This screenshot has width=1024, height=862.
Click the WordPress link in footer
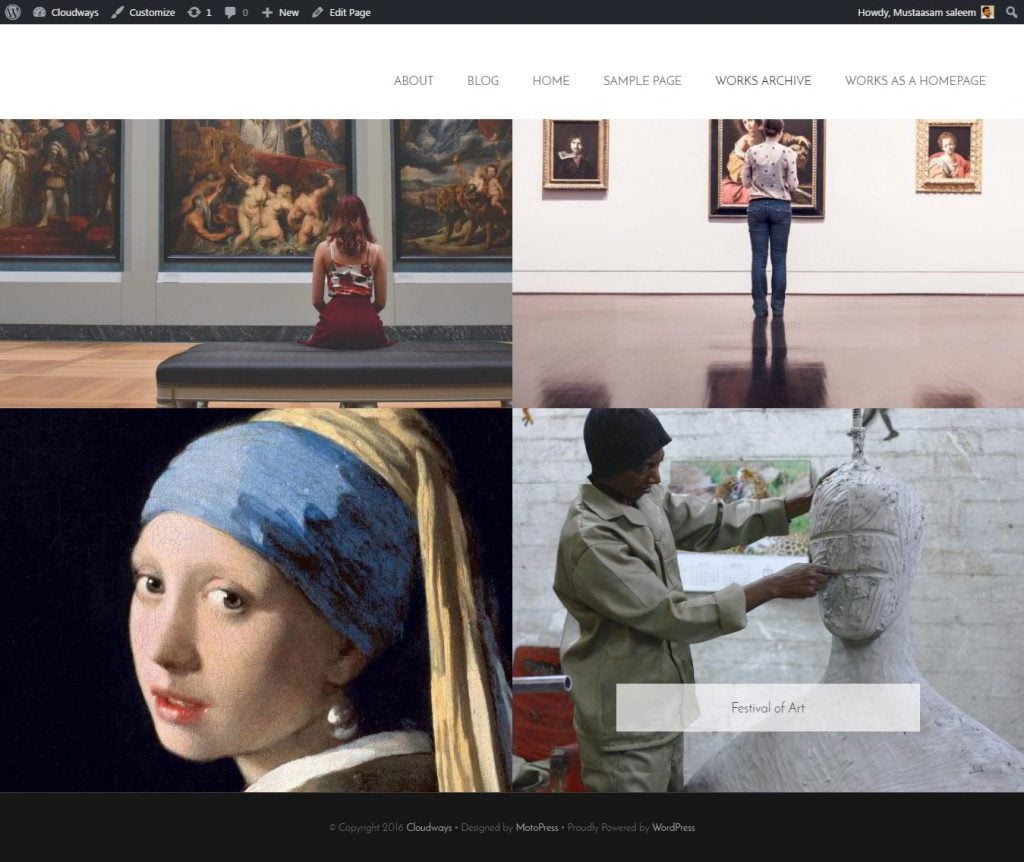coord(673,828)
